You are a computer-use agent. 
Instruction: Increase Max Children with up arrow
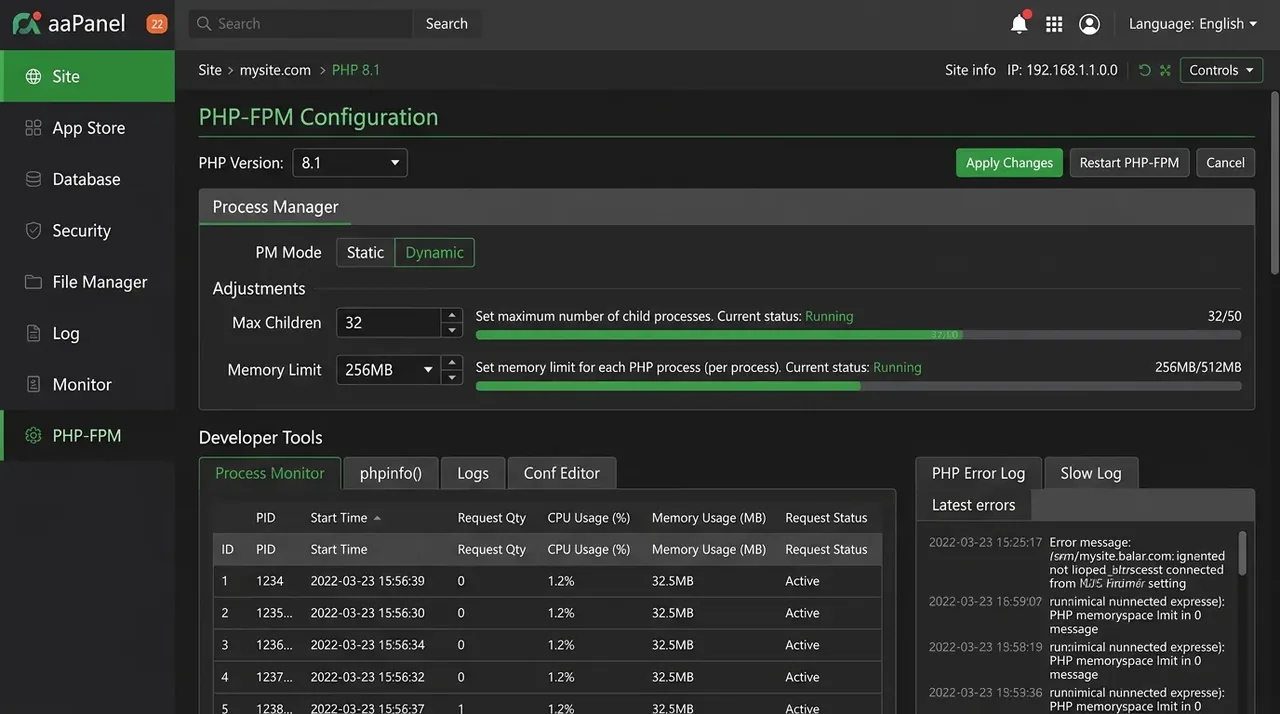pos(452,316)
